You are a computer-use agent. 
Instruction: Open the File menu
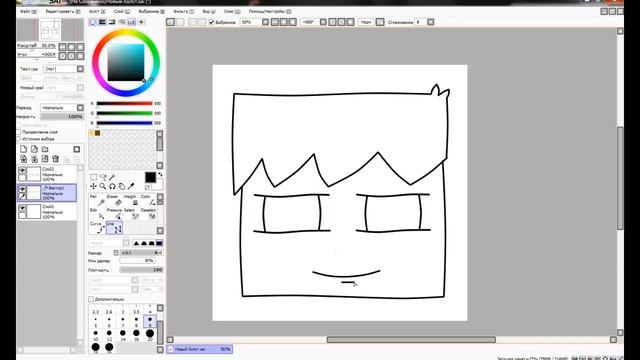click(28, 11)
